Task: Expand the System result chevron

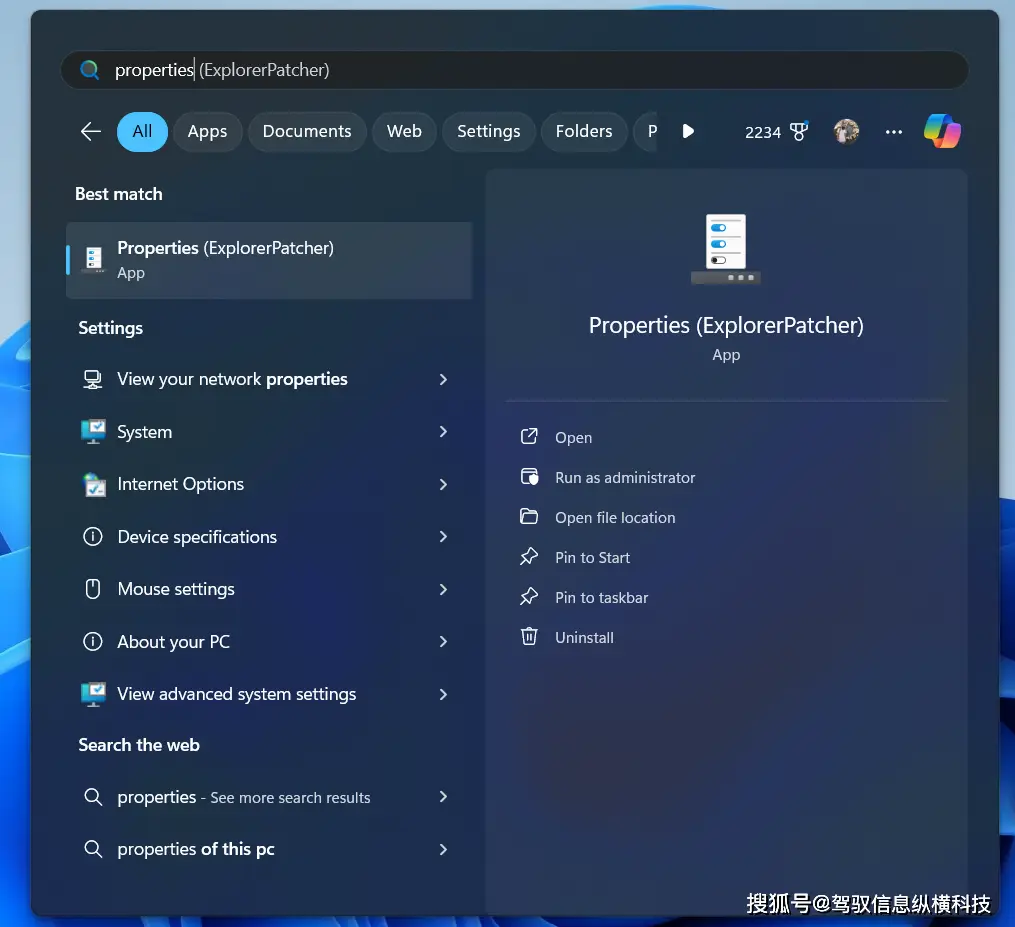Action: 443,432
